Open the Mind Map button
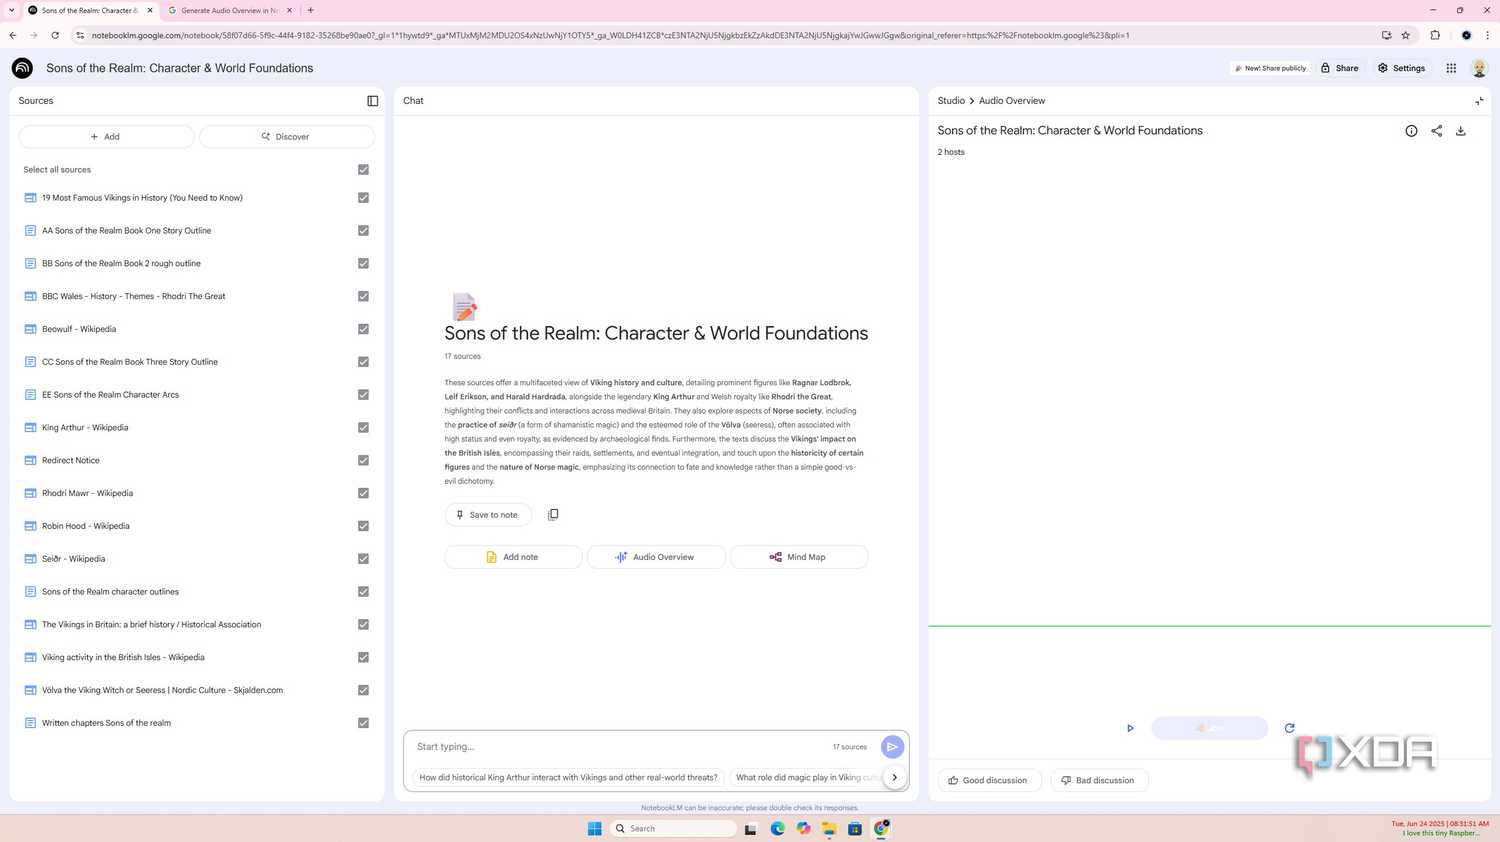This screenshot has width=1500, height=842. coord(799,557)
